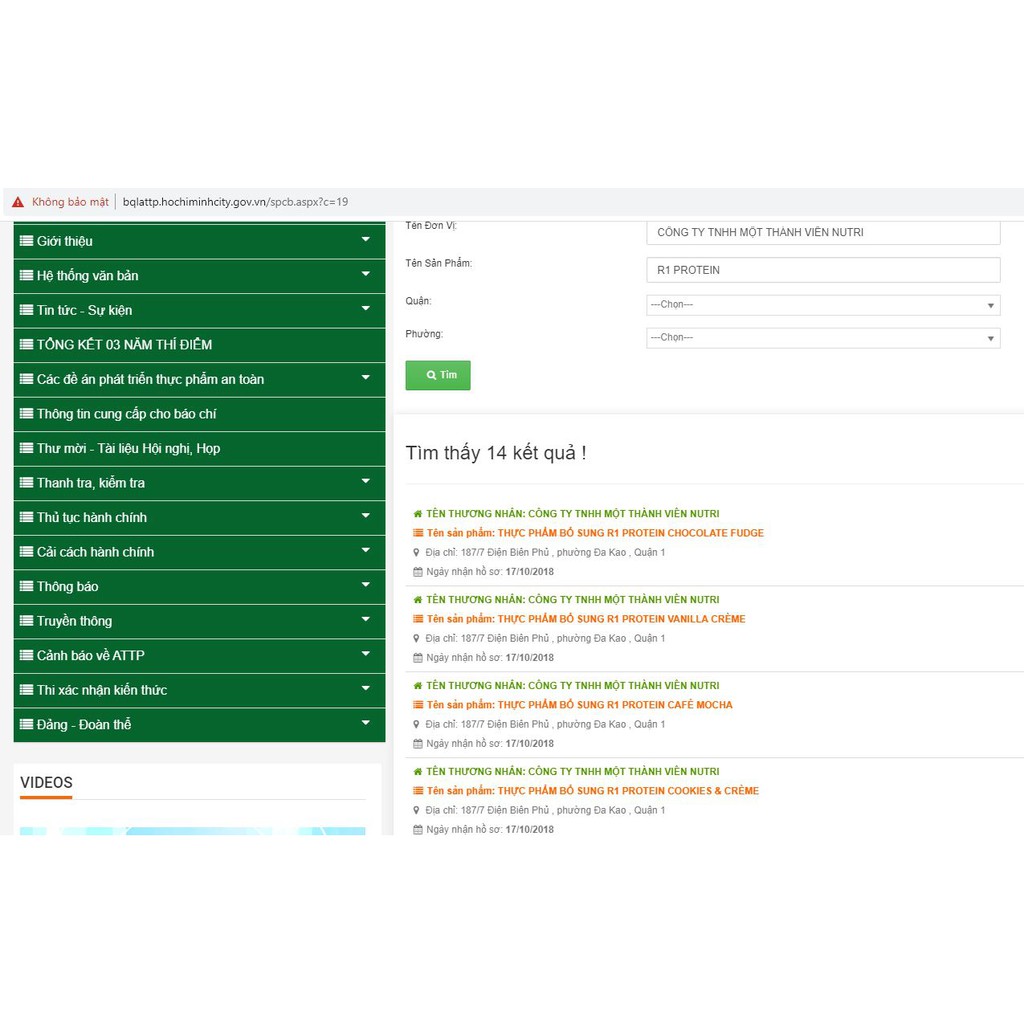Expand the Tin tức - Sự kiện menu arrow
The width and height of the screenshot is (1024, 1024).
(366, 309)
